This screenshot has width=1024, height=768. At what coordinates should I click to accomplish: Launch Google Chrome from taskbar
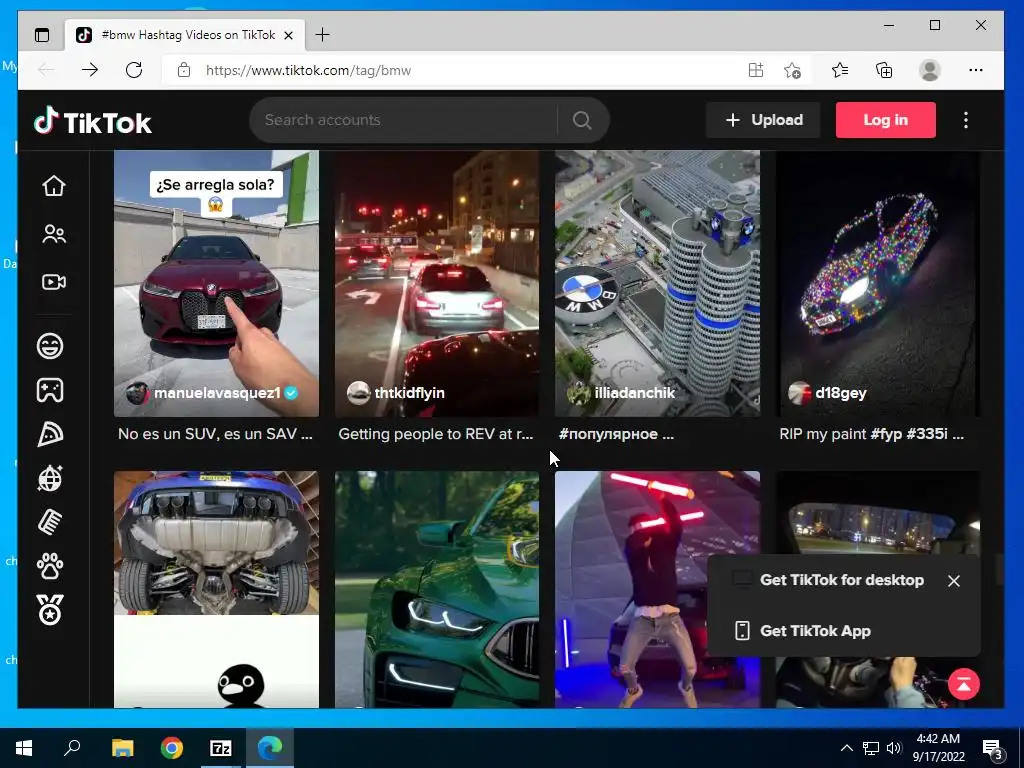pos(172,748)
